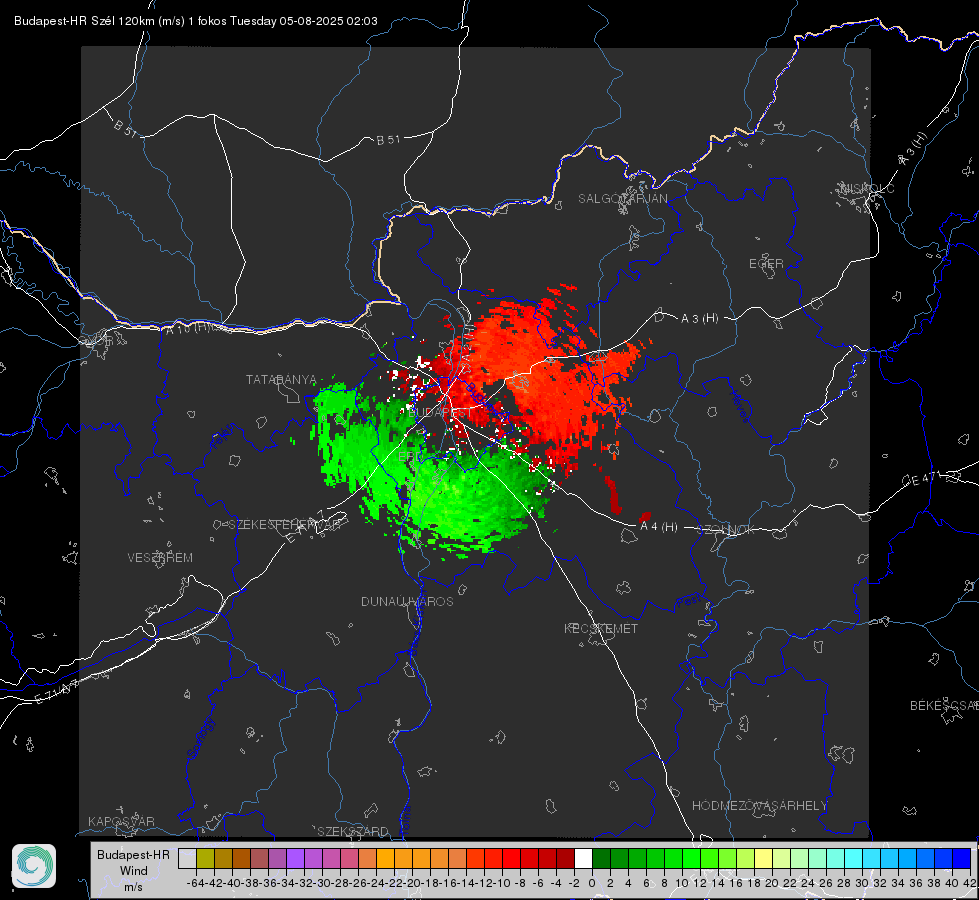This screenshot has width=979, height=900.
Task: Click the DUNAÚJVÁROS city label
Action: coord(407,601)
